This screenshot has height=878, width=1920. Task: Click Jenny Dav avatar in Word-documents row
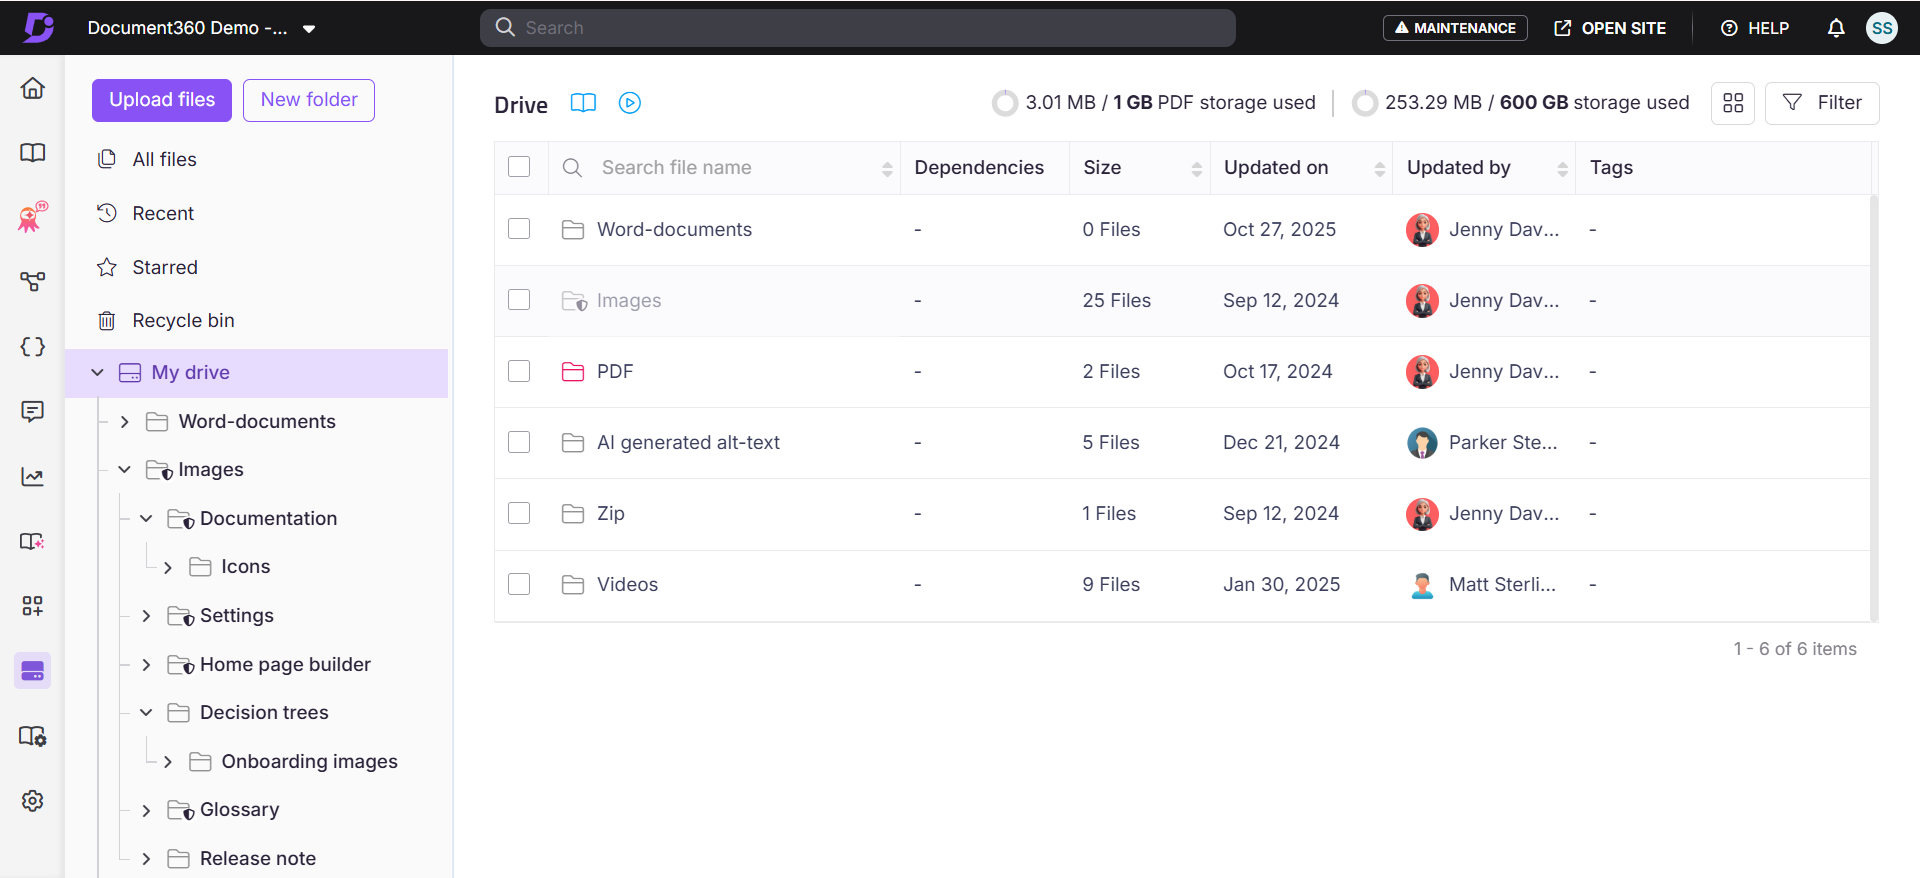pyautogui.click(x=1422, y=230)
